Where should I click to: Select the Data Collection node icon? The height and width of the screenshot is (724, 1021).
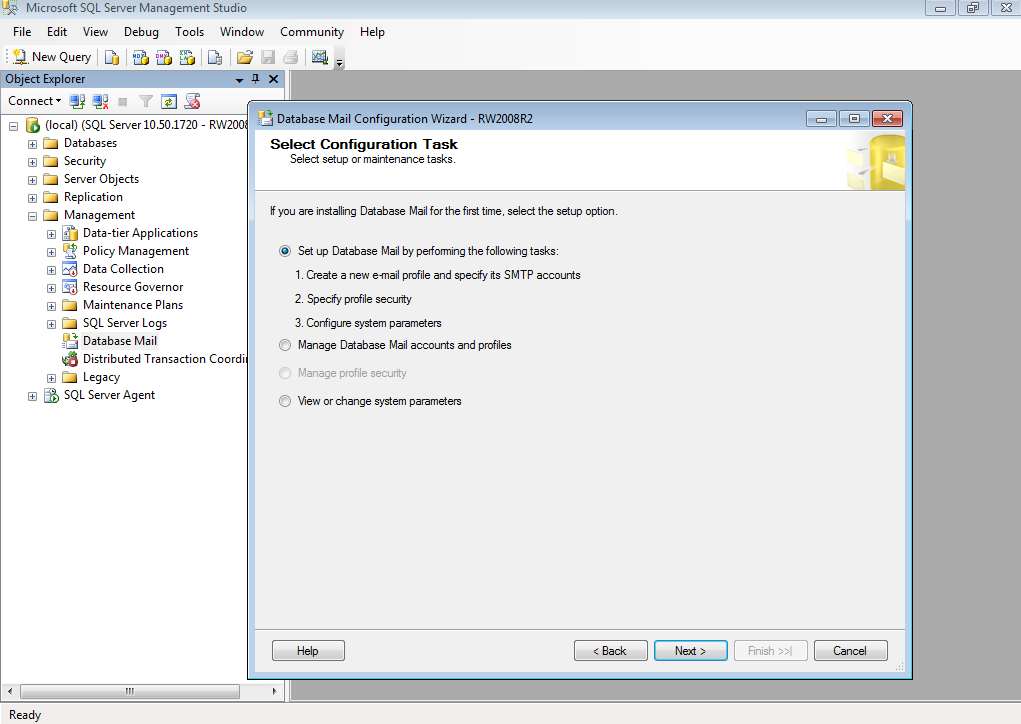point(70,269)
